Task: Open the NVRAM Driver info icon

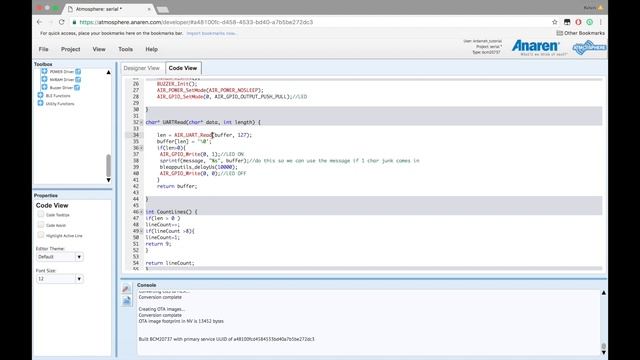Action: click(78, 80)
